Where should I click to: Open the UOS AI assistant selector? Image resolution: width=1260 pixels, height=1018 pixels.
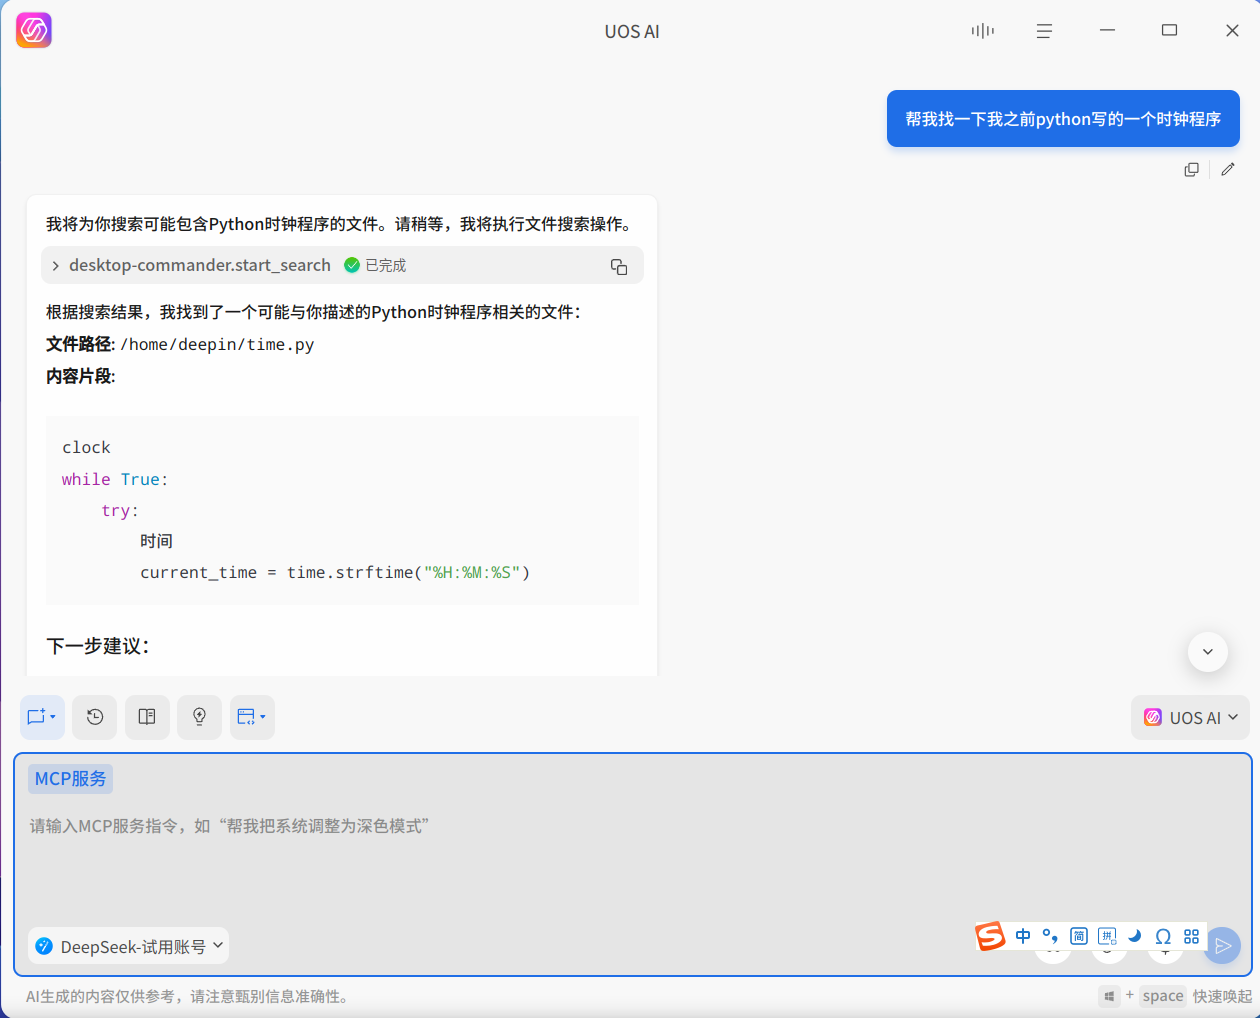1190,718
